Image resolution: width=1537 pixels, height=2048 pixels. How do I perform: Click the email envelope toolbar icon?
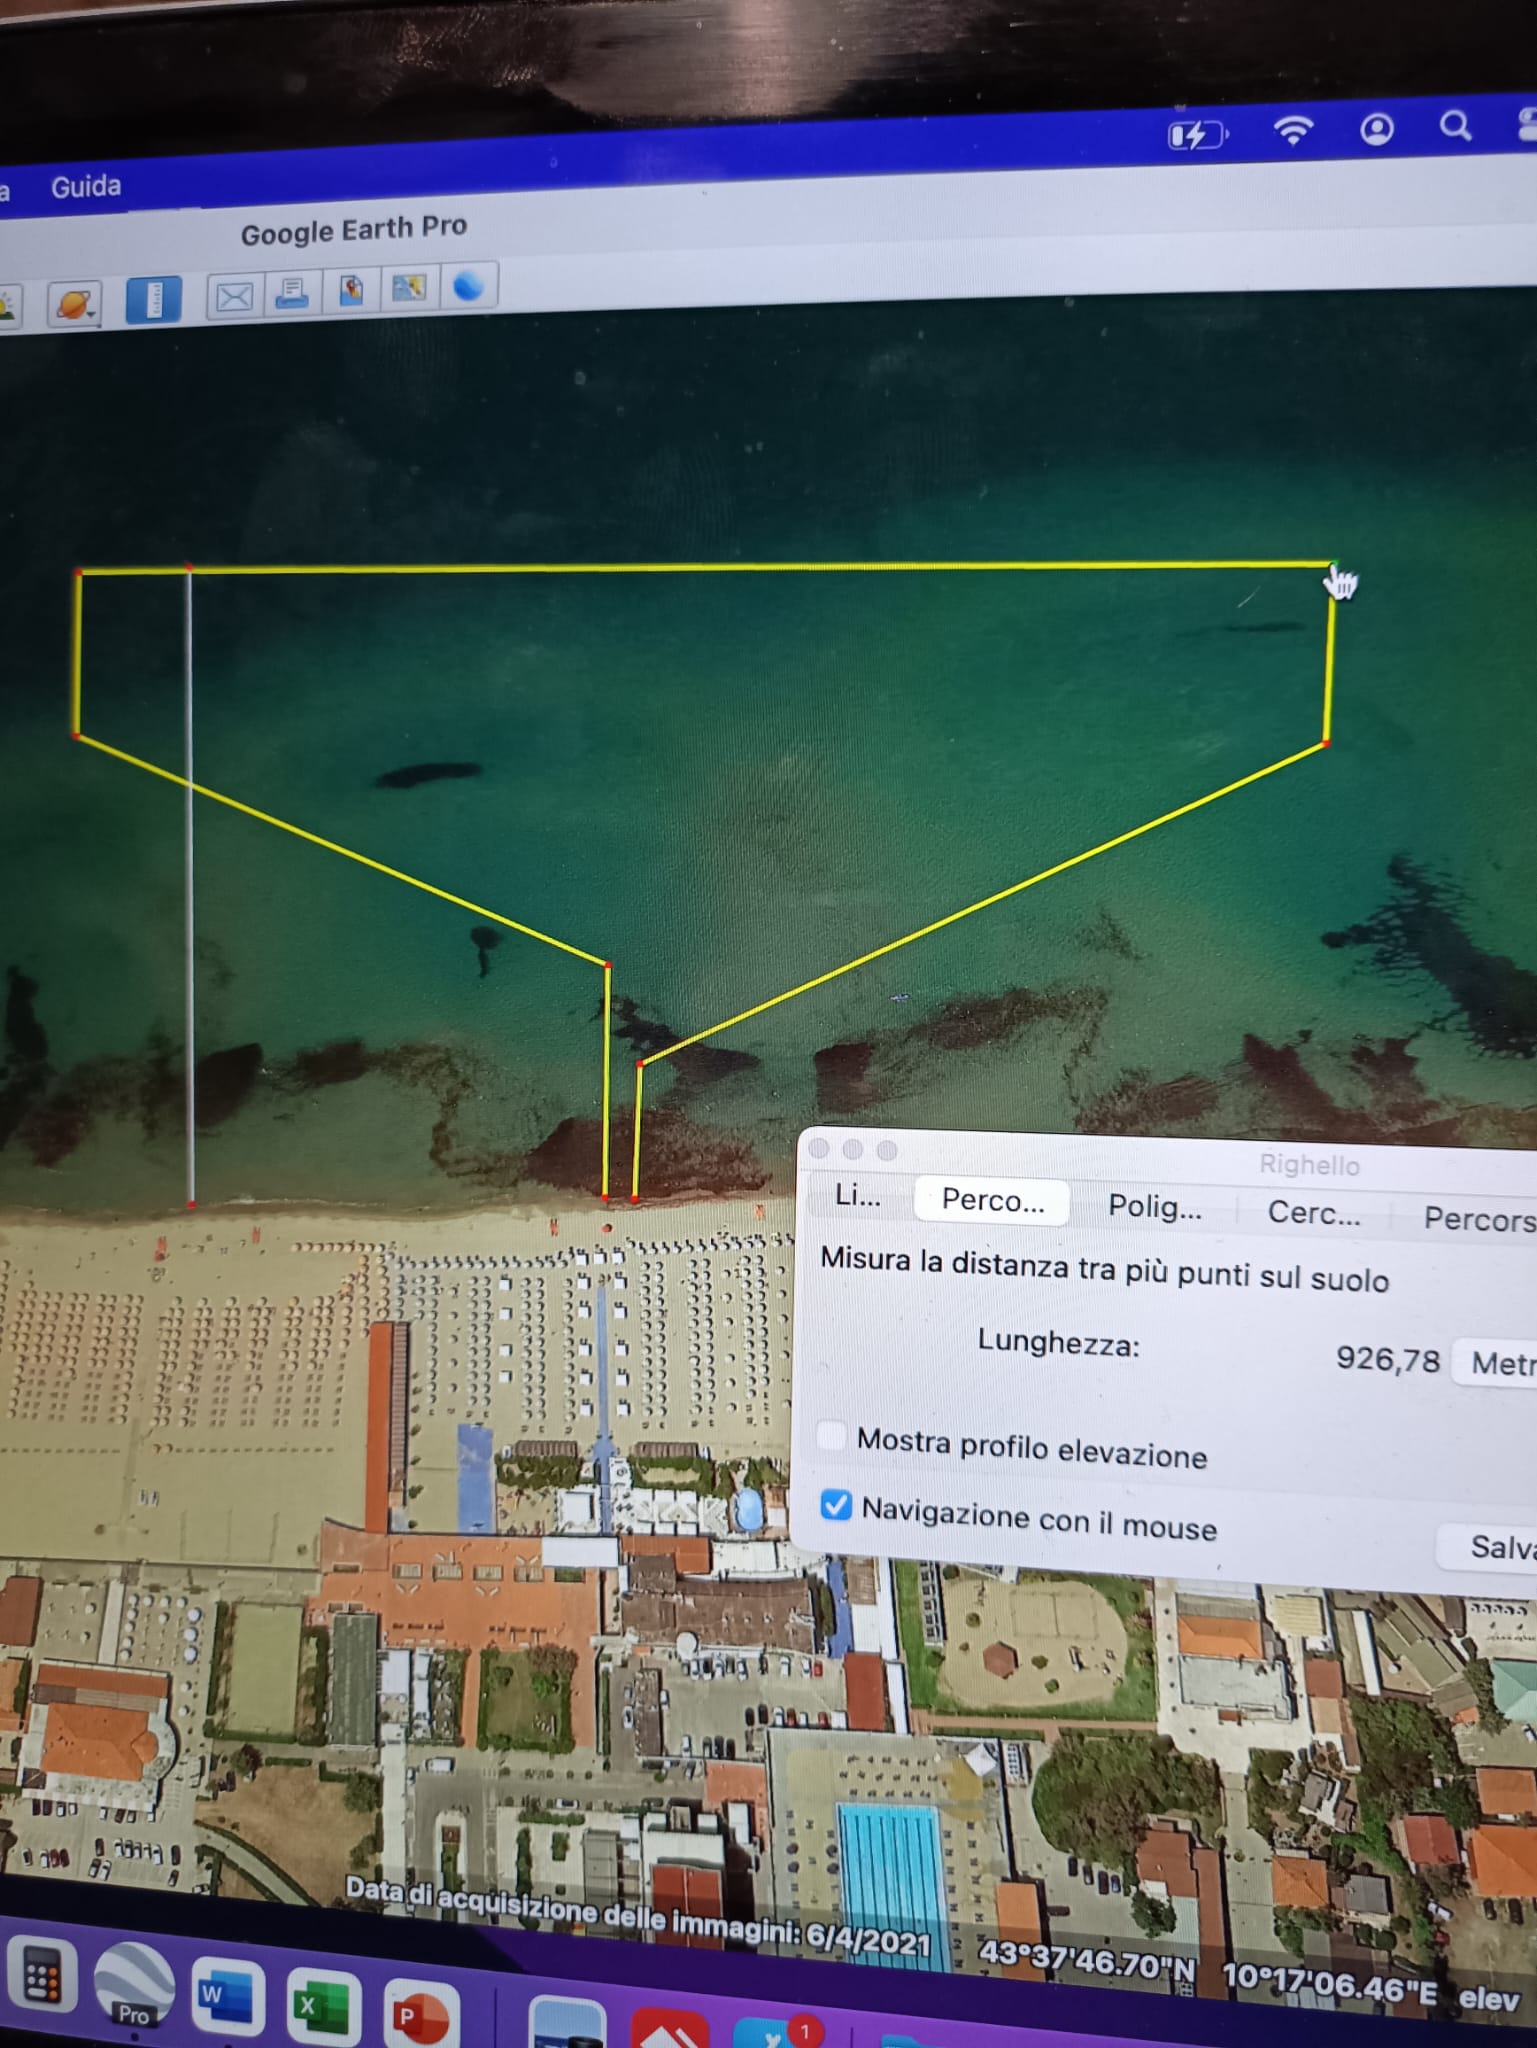click(x=234, y=296)
